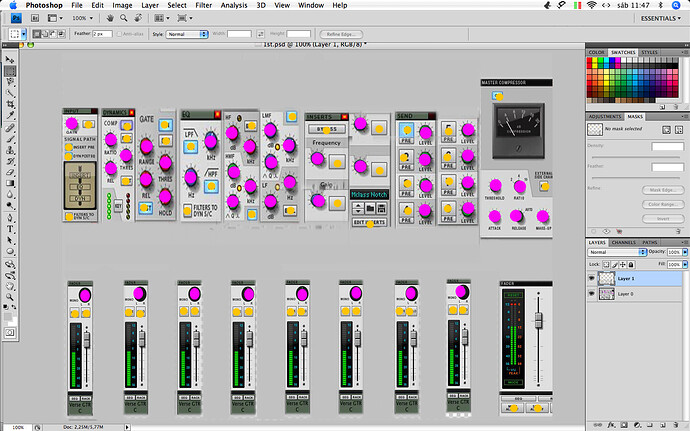Select the Eyedropper tool
Image resolution: width=690 pixels, height=431 pixels.
(x=10, y=116)
